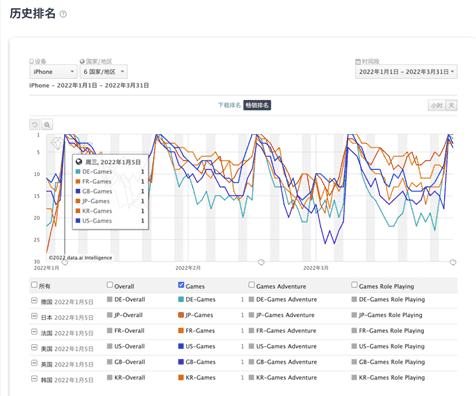Click the KR-Games orange legend square
The image size is (476, 396).
click(181, 378)
